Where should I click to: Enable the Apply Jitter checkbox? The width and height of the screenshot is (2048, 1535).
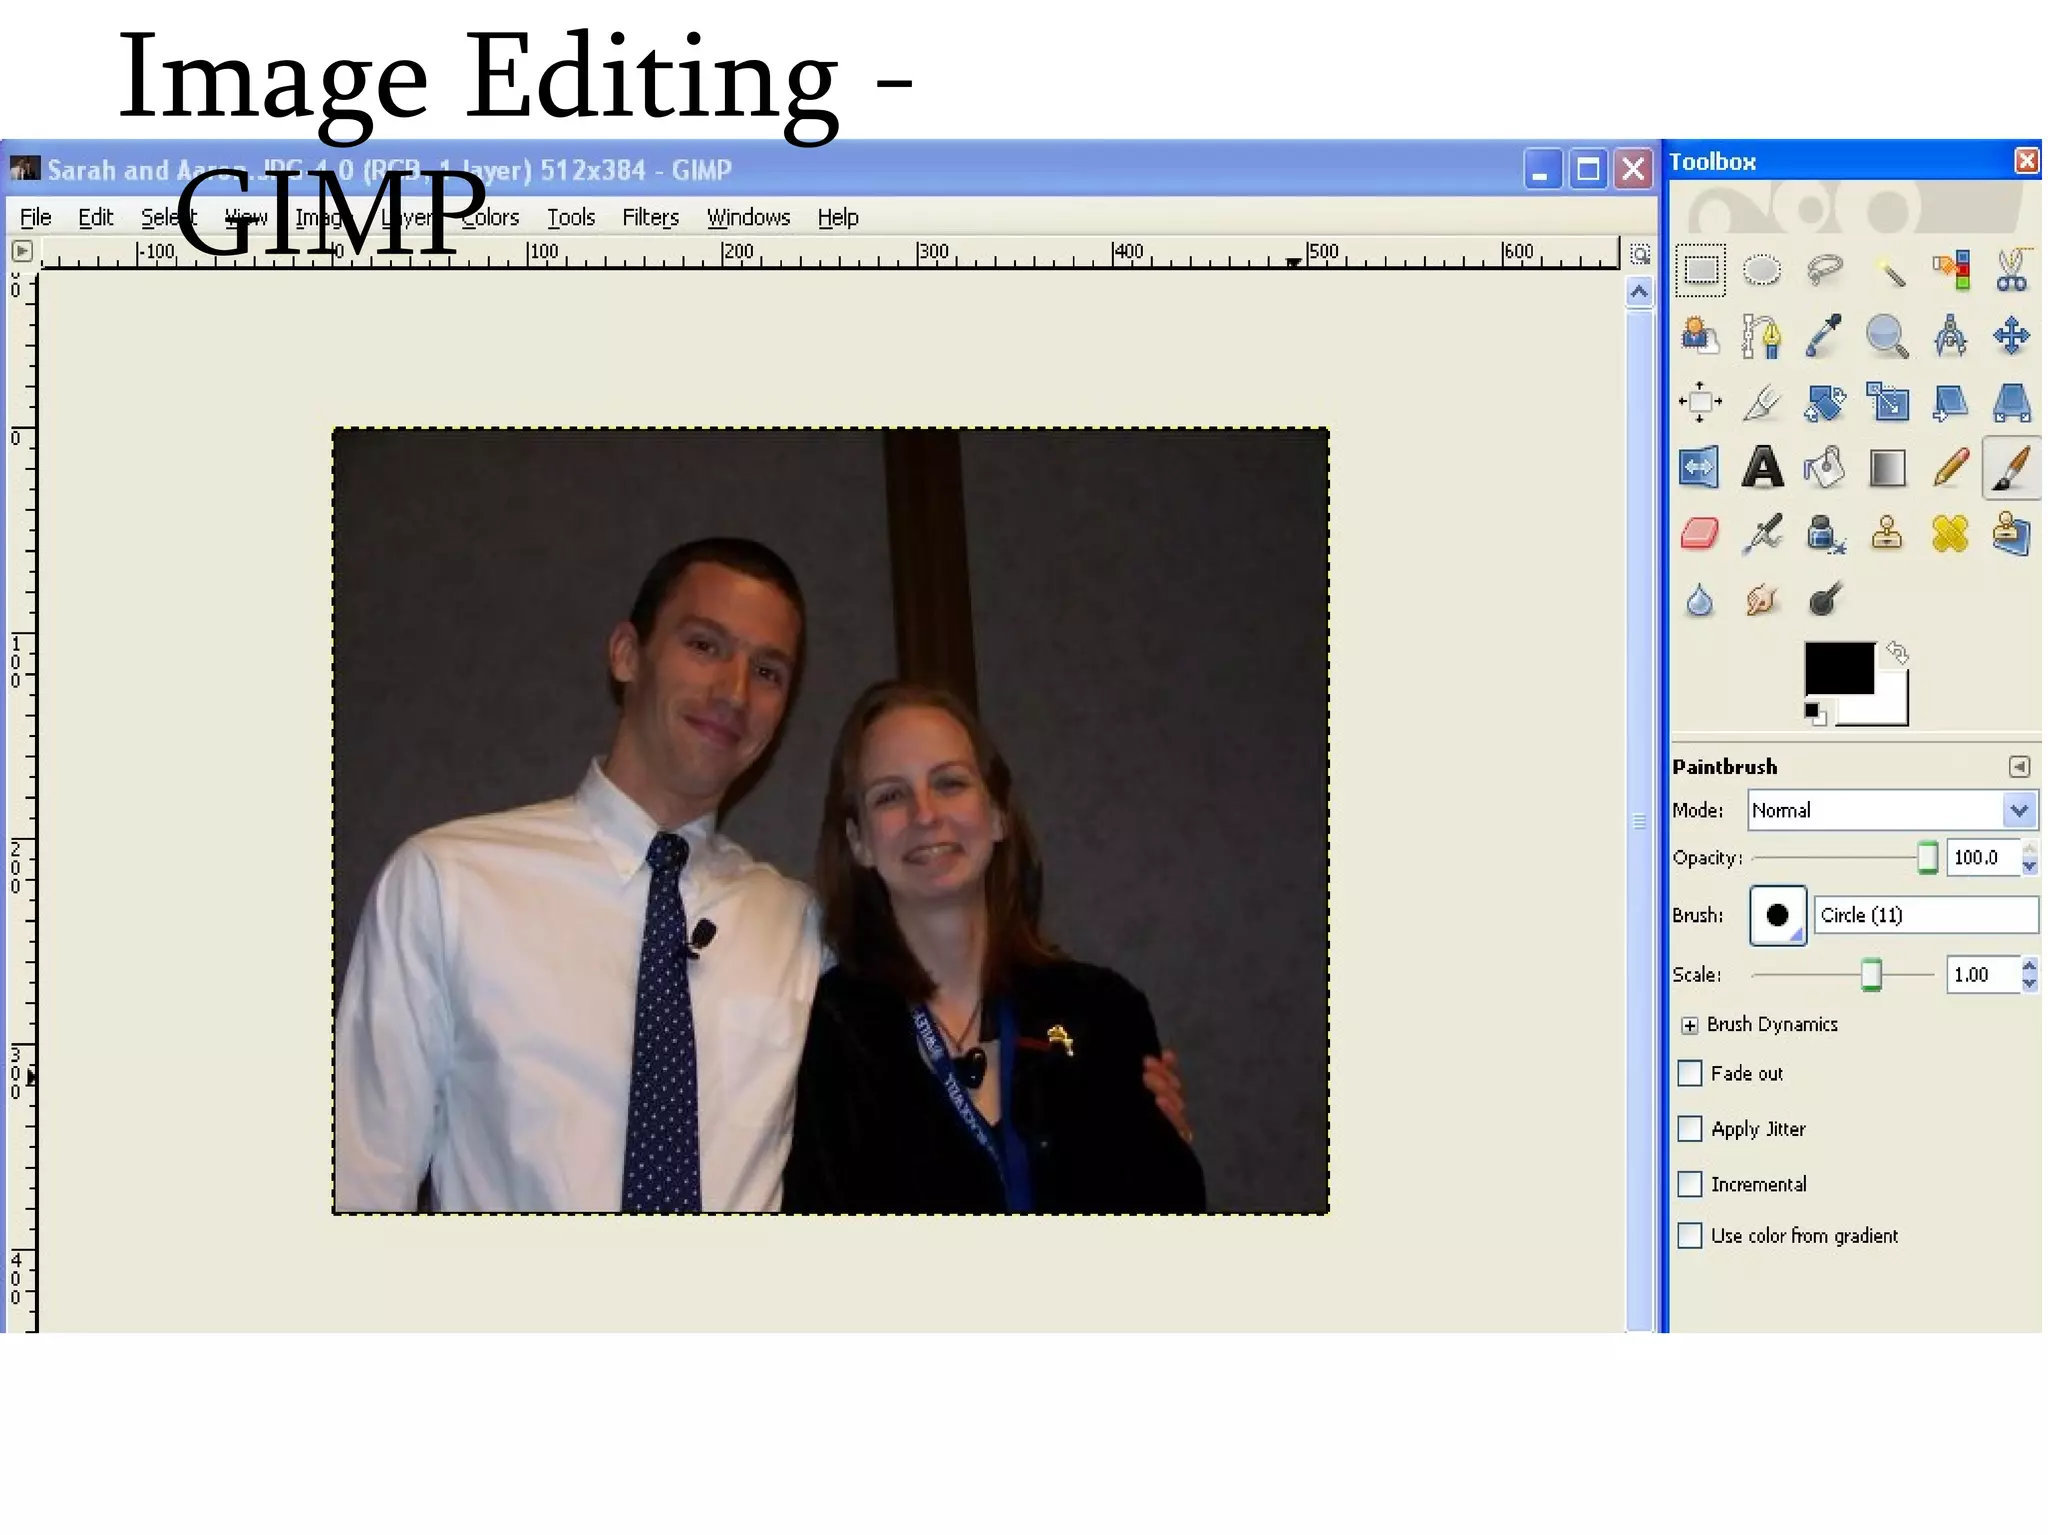[x=1690, y=1128]
